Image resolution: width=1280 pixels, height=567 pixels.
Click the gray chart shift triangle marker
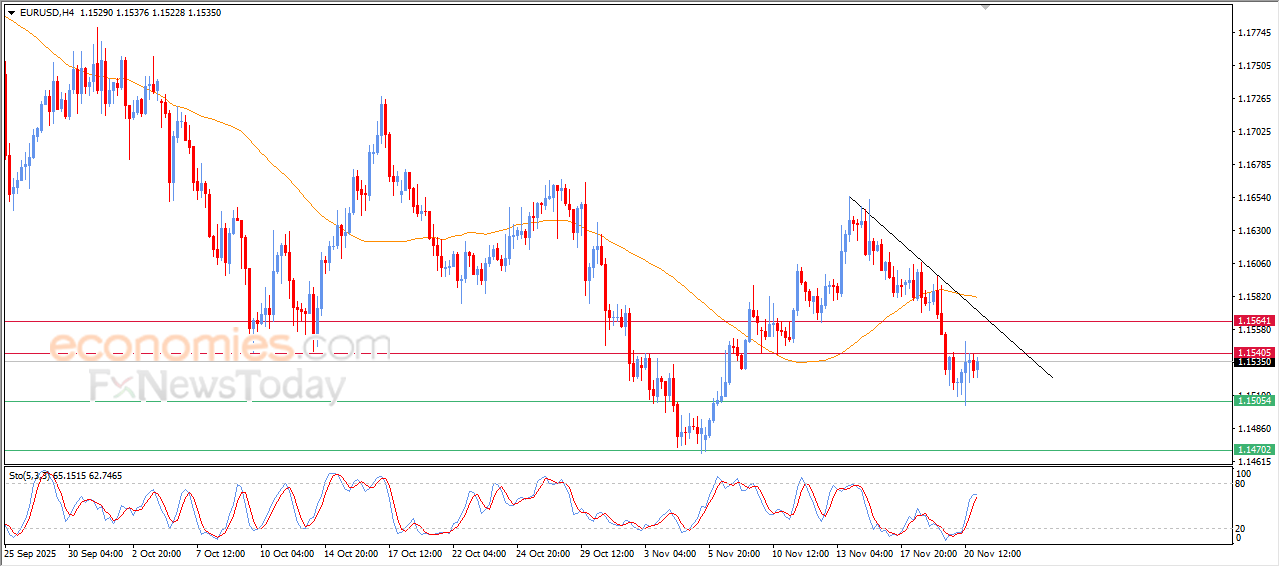[987, 8]
